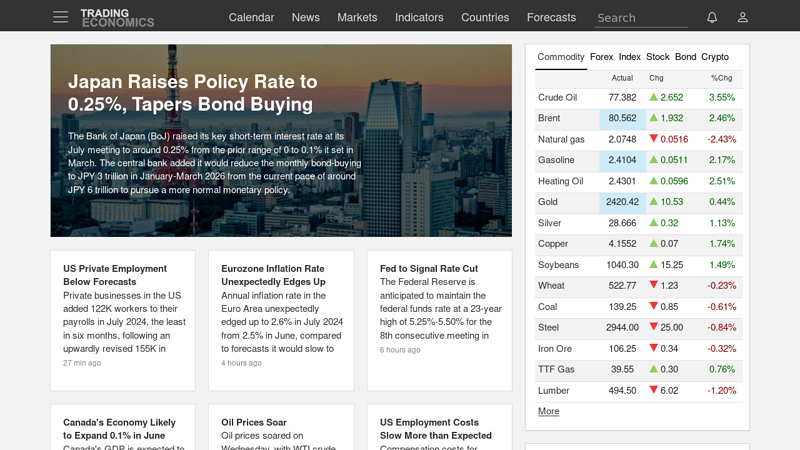This screenshot has height=450, width=800.
Task: Click Steel actual value 2944.00
Action: (622, 328)
